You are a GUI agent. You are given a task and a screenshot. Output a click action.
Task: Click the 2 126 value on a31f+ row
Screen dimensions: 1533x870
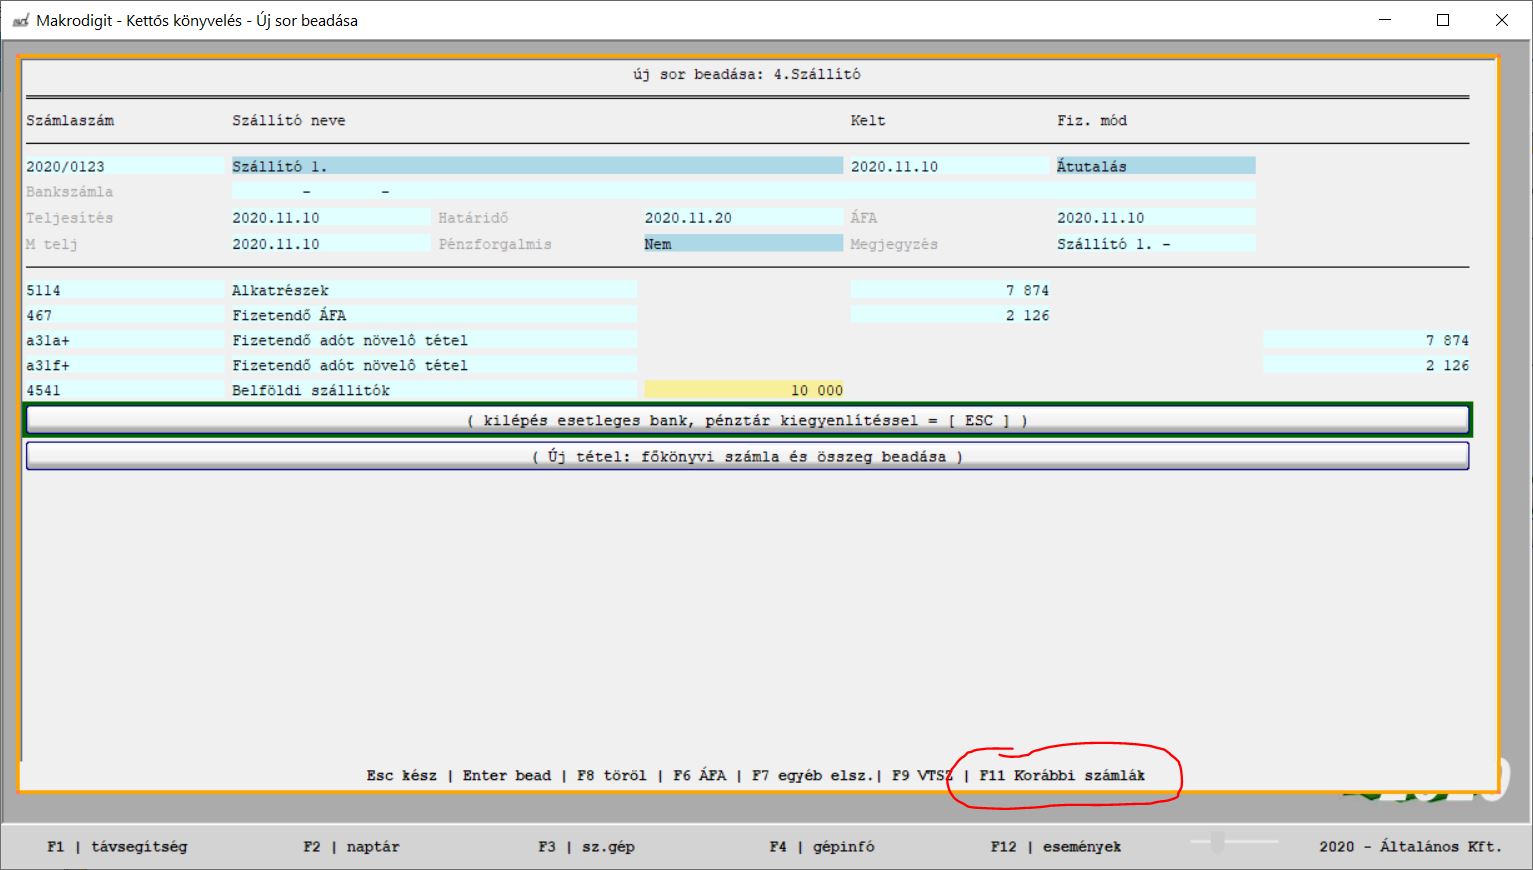coord(1366,365)
